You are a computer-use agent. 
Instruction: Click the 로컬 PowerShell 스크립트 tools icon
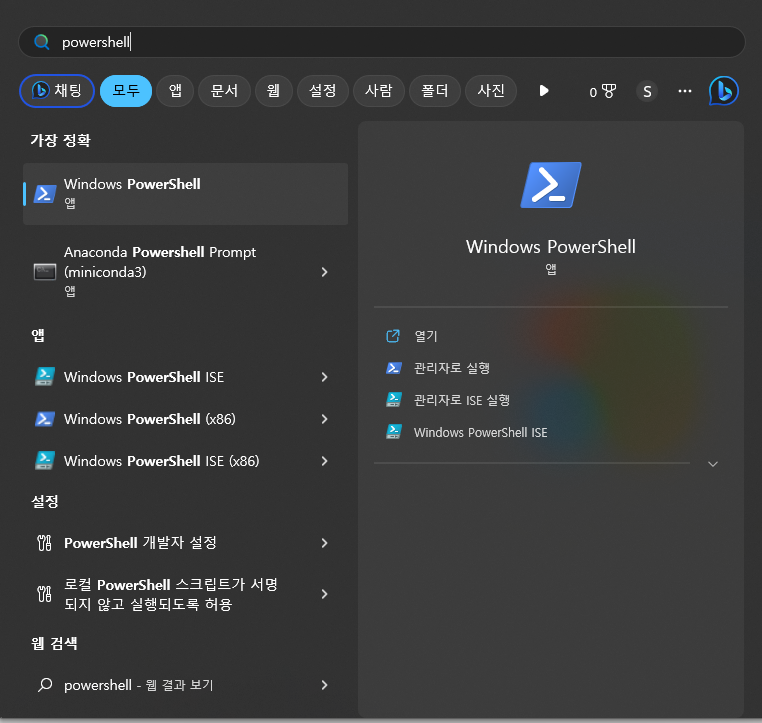pos(45,594)
